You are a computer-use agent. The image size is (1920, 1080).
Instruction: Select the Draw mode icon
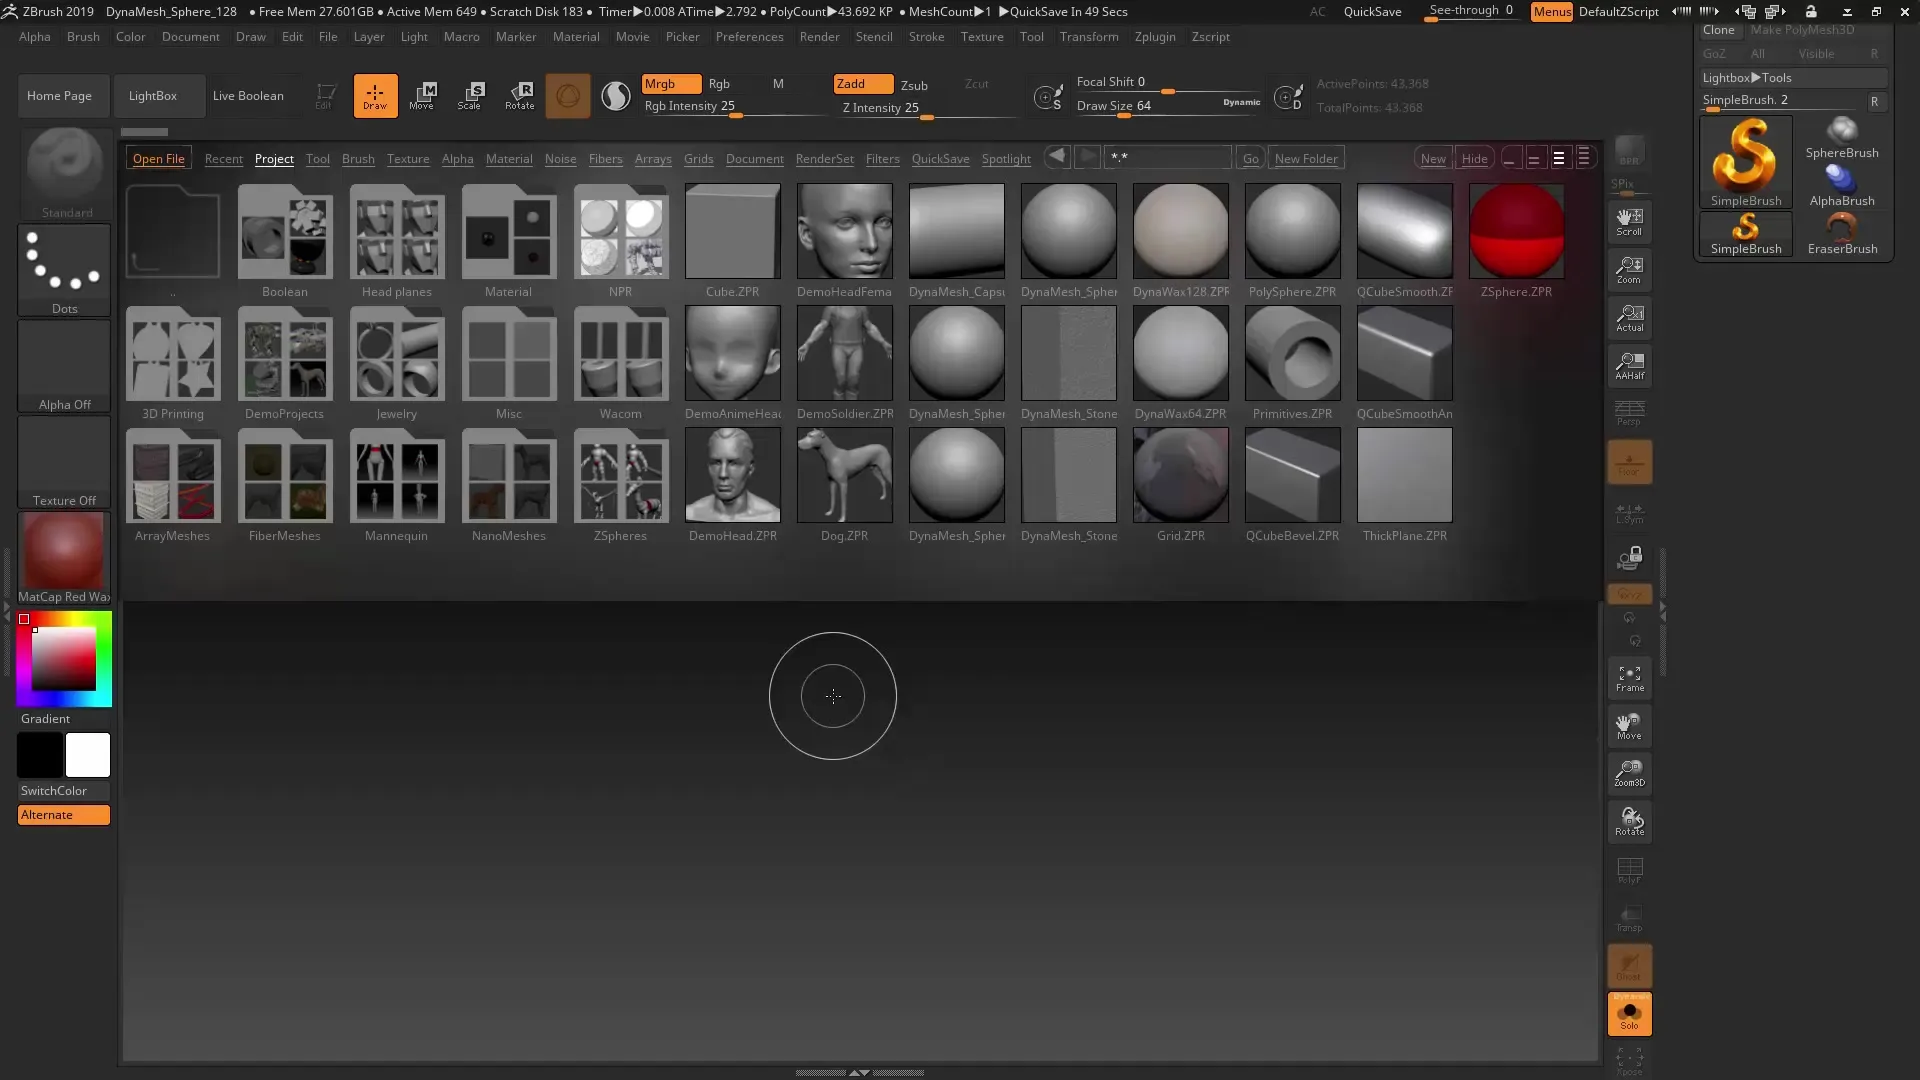click(375, 96)
